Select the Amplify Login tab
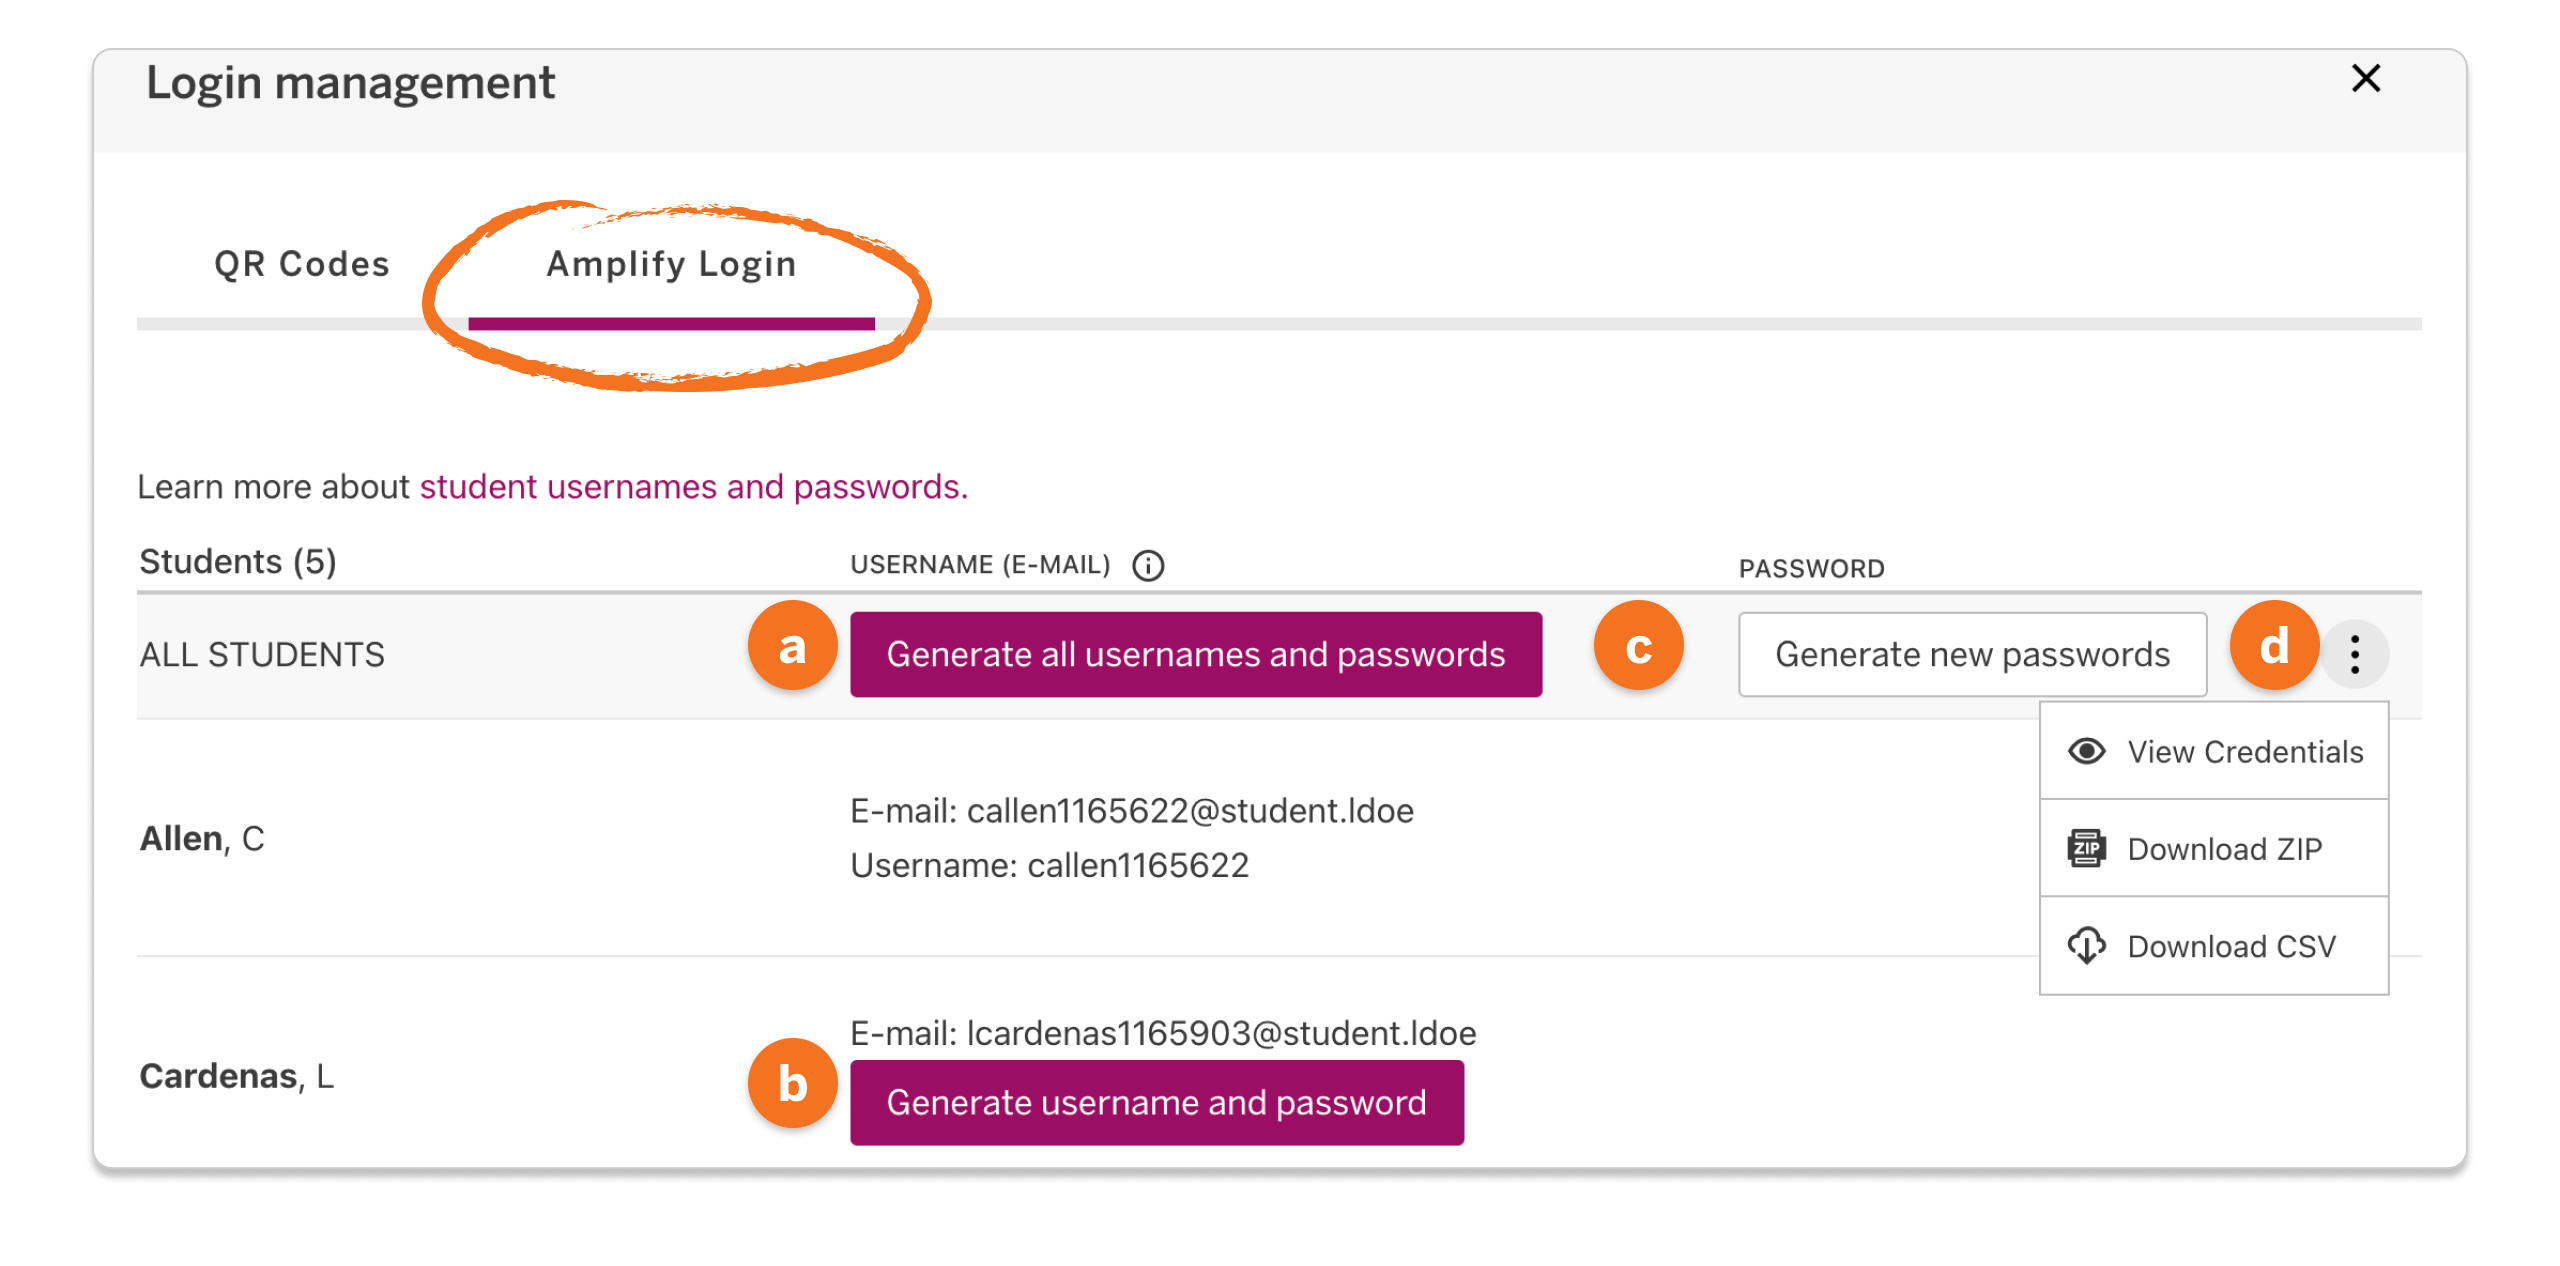2560x1266 pixels. tap(670, 263)
